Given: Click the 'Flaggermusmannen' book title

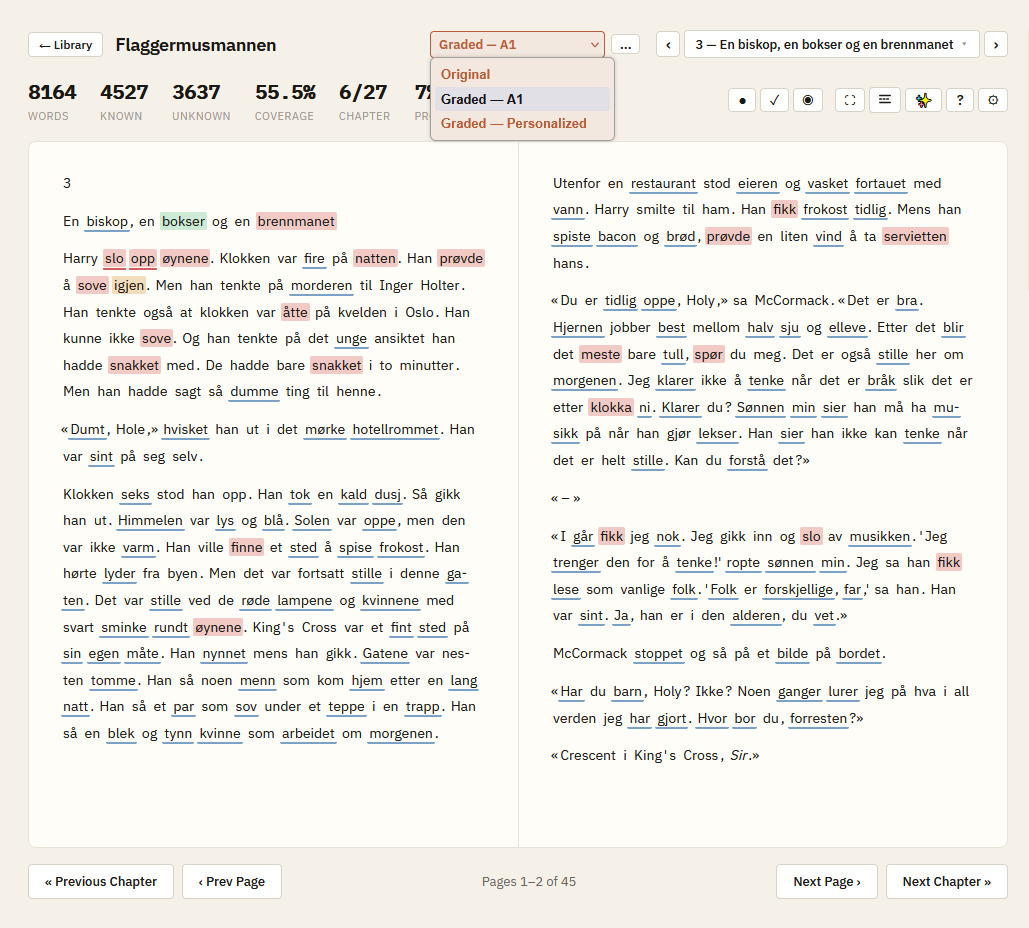Looking at the screenshot, I should coord(196,45).
